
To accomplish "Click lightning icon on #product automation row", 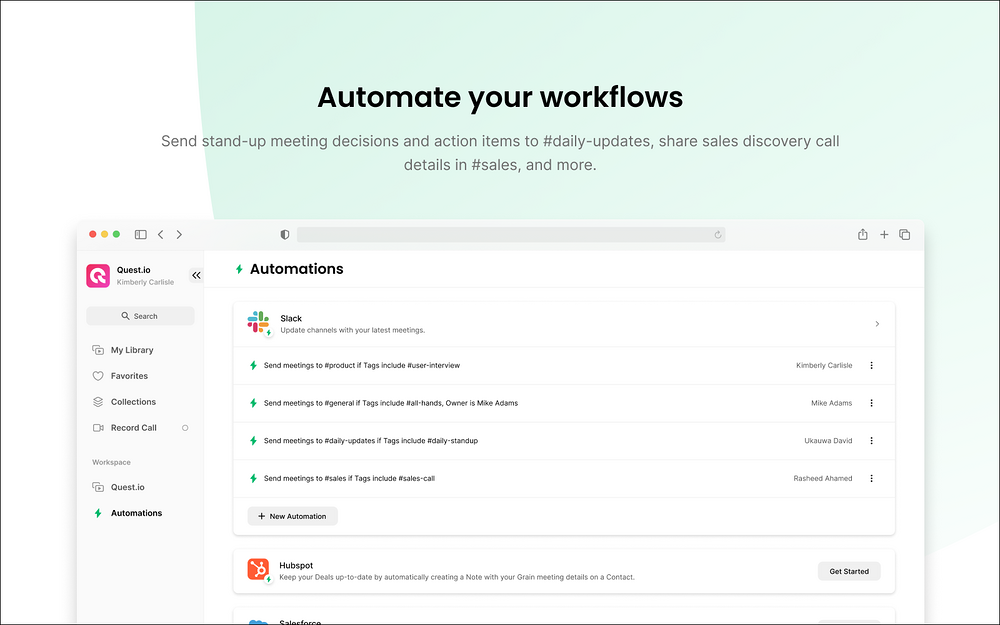I will (253, 365).
